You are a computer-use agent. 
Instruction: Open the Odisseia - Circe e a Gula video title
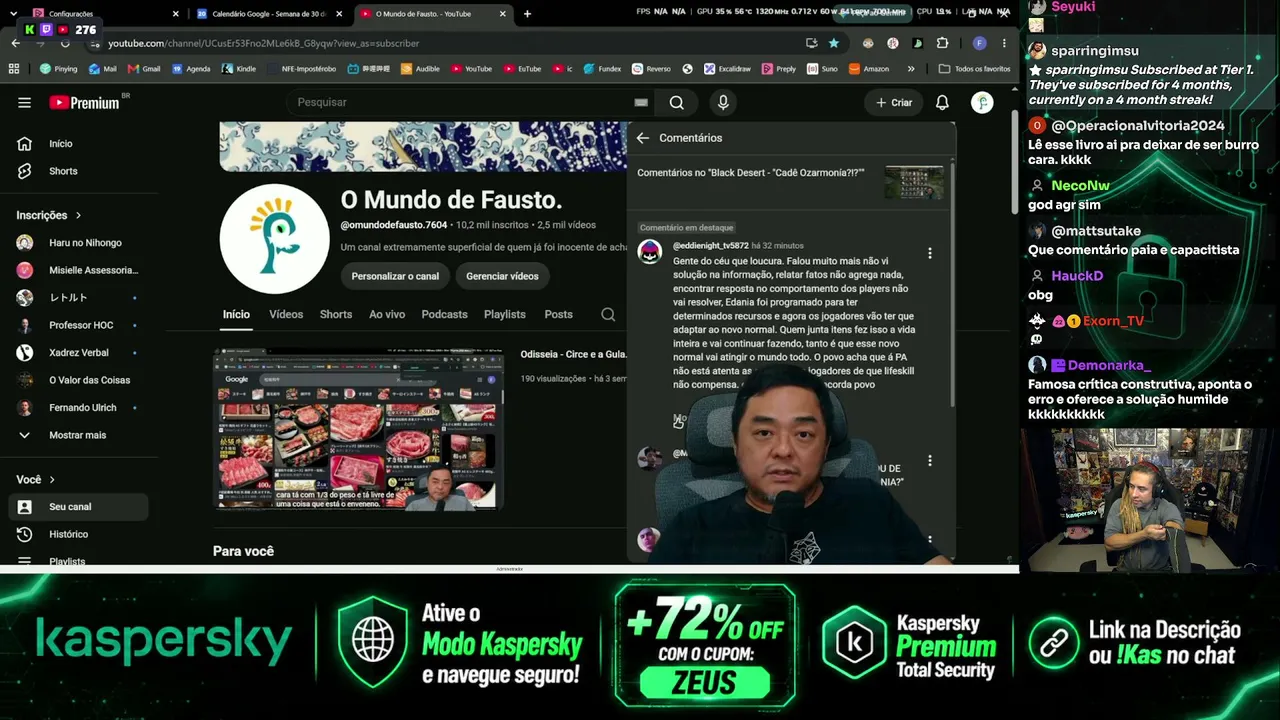pos(573,354)
